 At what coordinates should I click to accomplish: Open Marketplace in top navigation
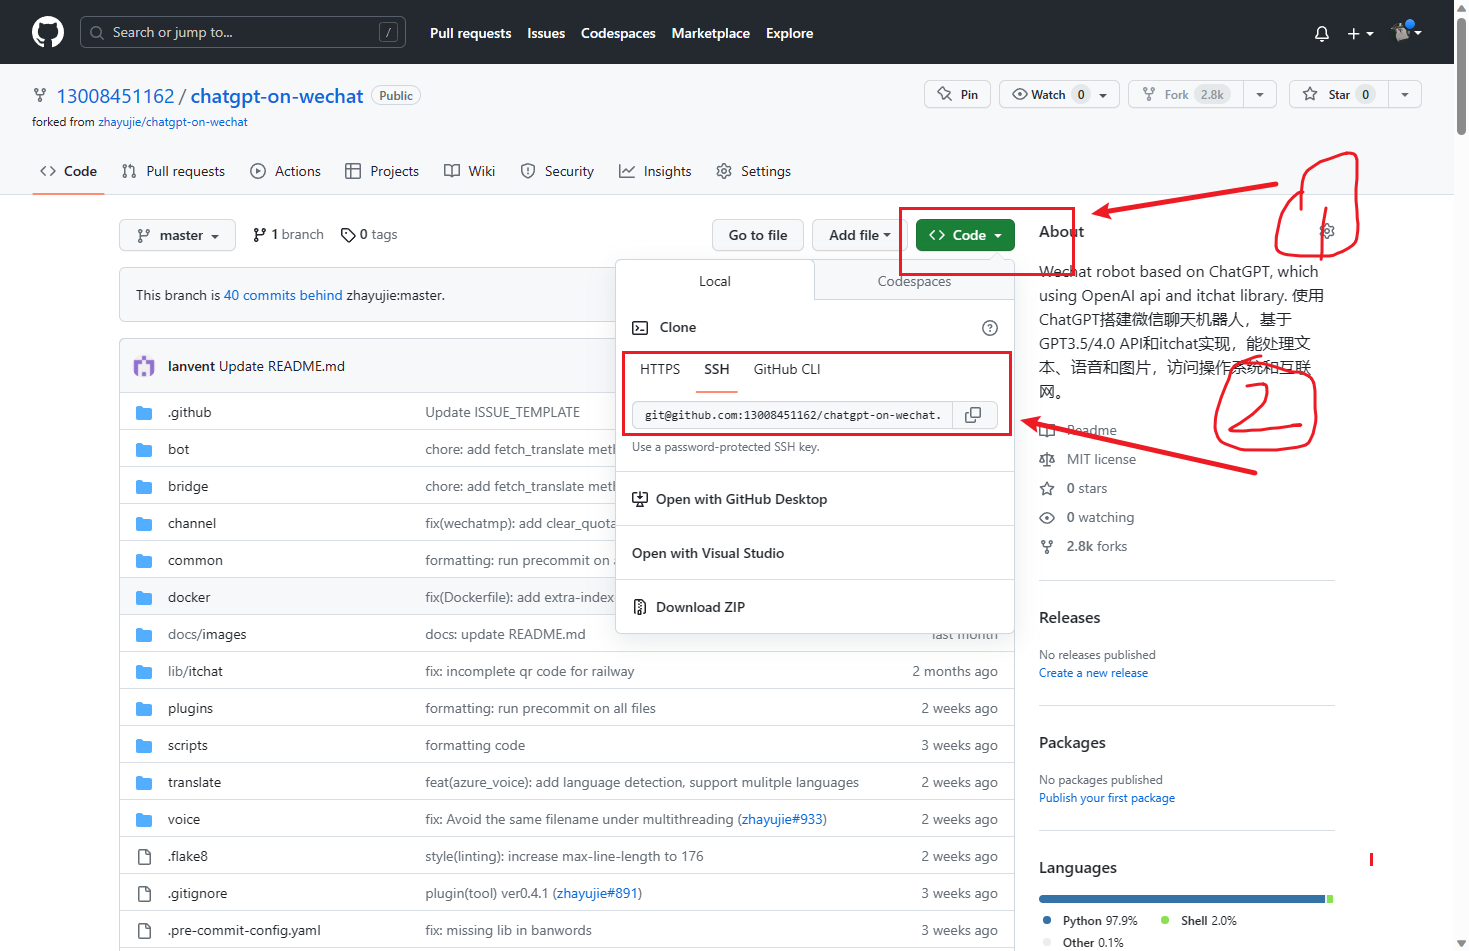711,33
